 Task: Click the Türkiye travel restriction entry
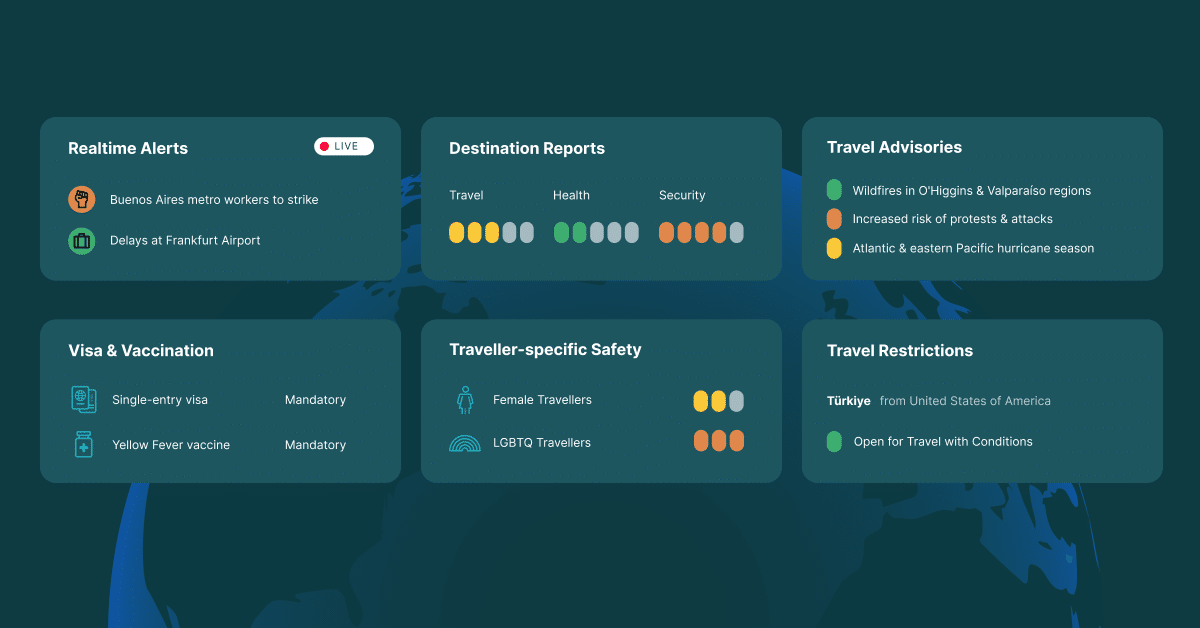pyautogui.click(x=849, y=400)
